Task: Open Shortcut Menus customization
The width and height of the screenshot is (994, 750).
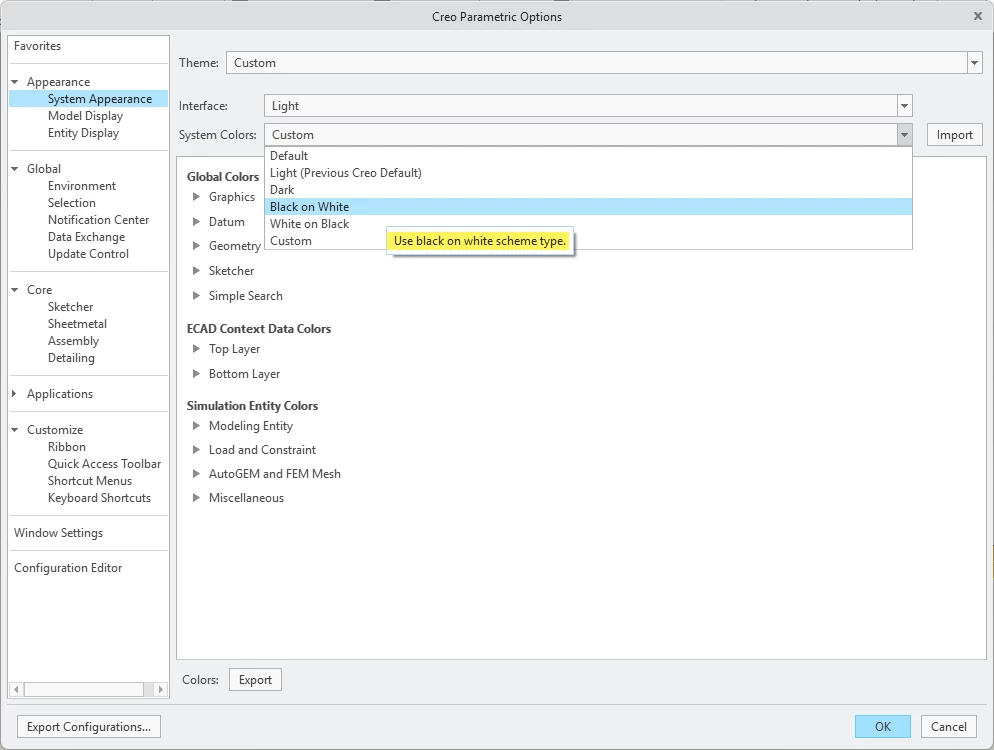Action: [x=90, y=481]
